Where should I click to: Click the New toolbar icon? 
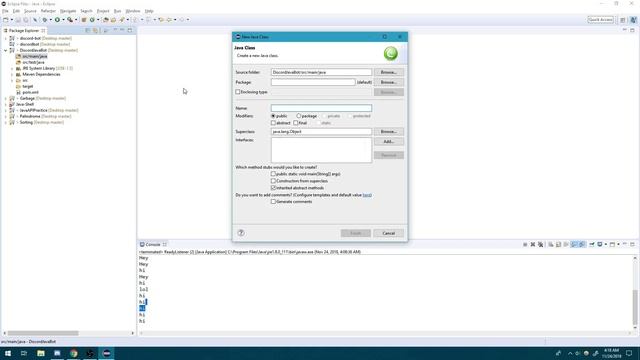6,20
